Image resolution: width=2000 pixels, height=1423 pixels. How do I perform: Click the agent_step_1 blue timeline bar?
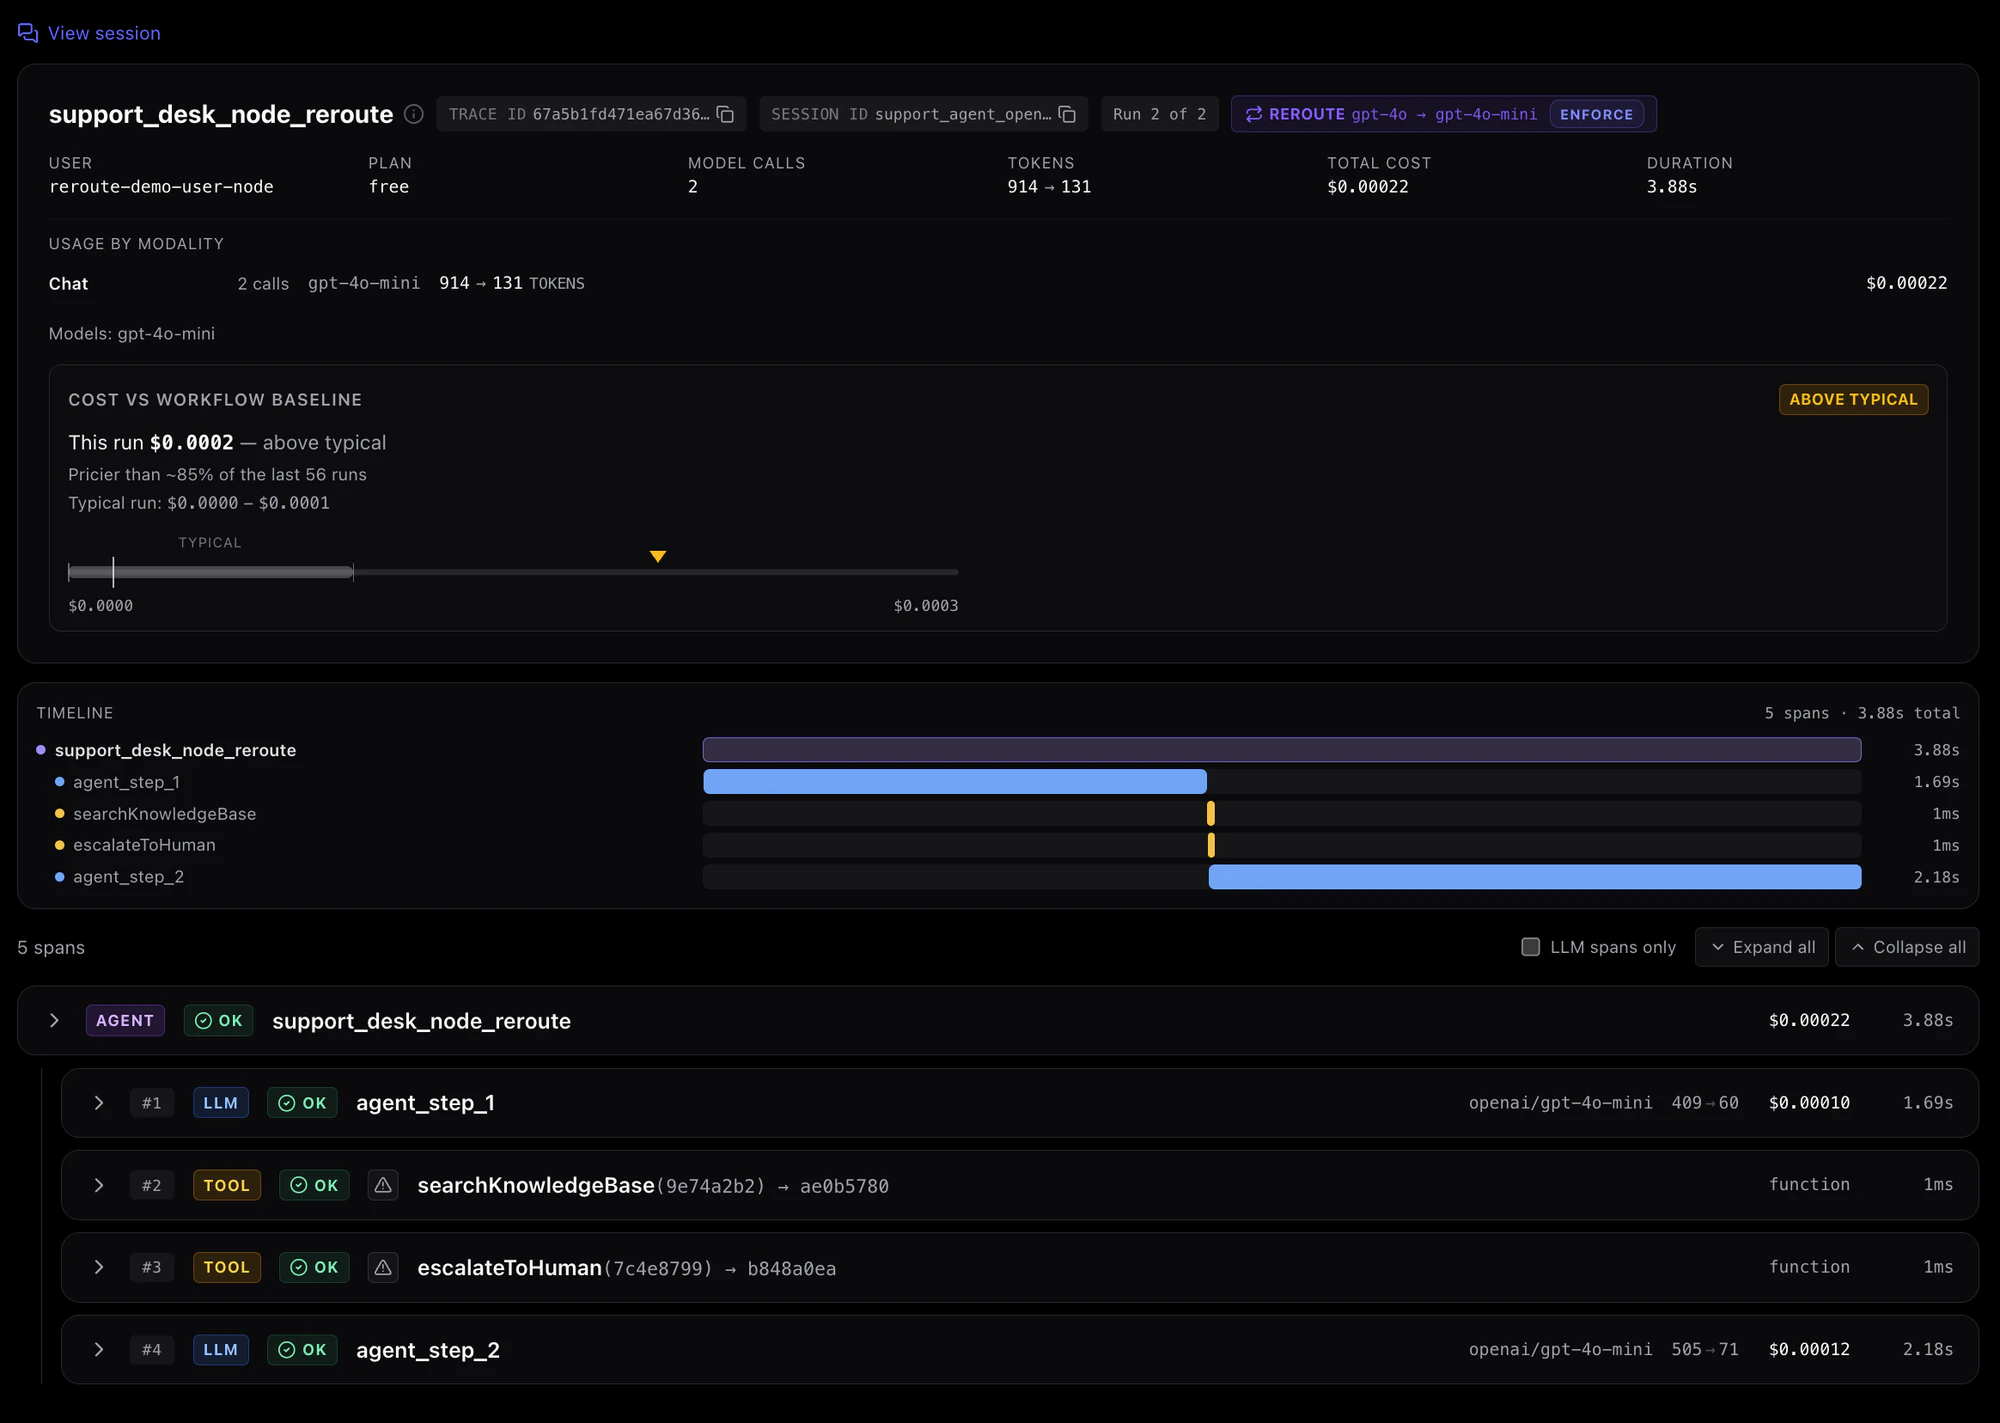955,782
